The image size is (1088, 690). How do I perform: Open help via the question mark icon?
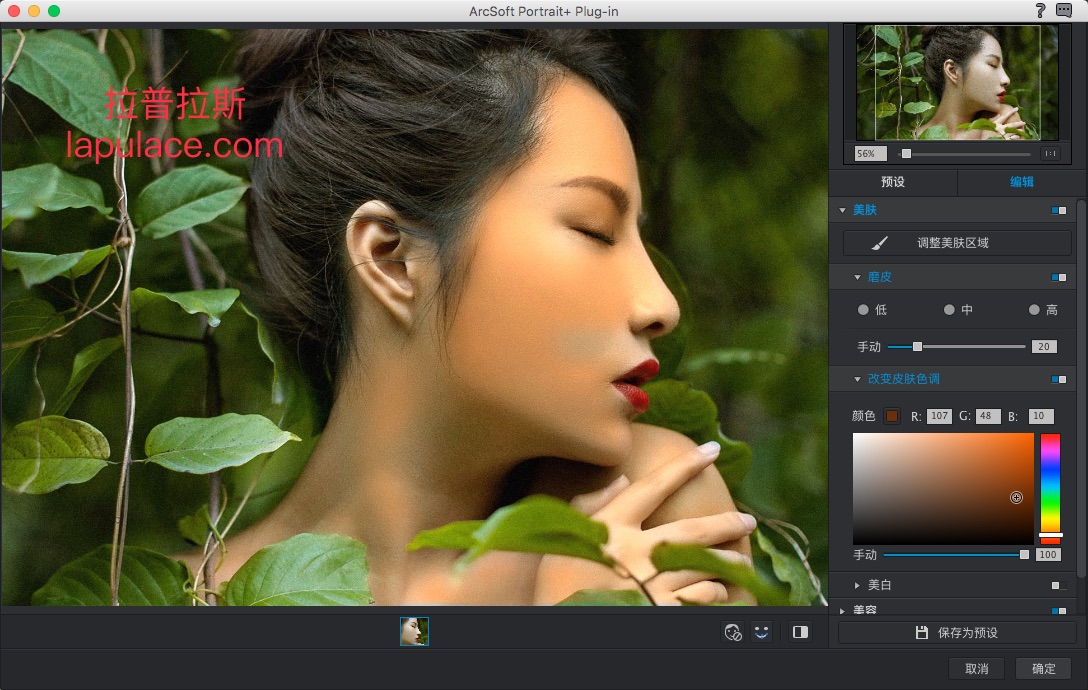(1041, 10)
